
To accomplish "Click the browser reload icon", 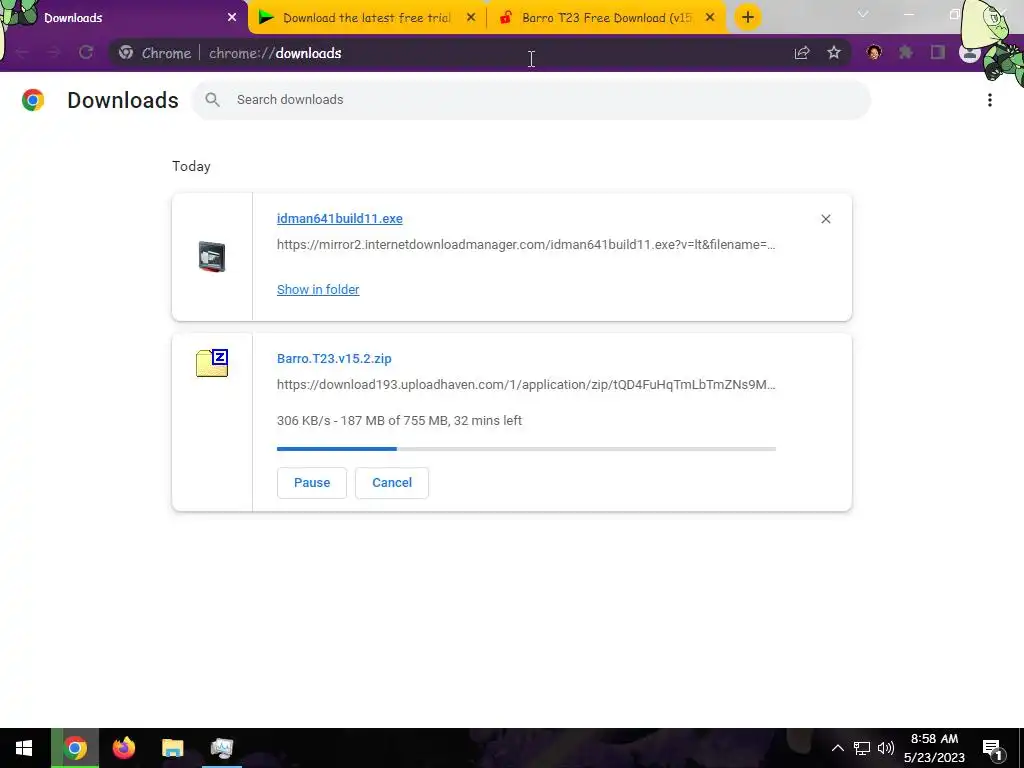I will tap(86, 53).
